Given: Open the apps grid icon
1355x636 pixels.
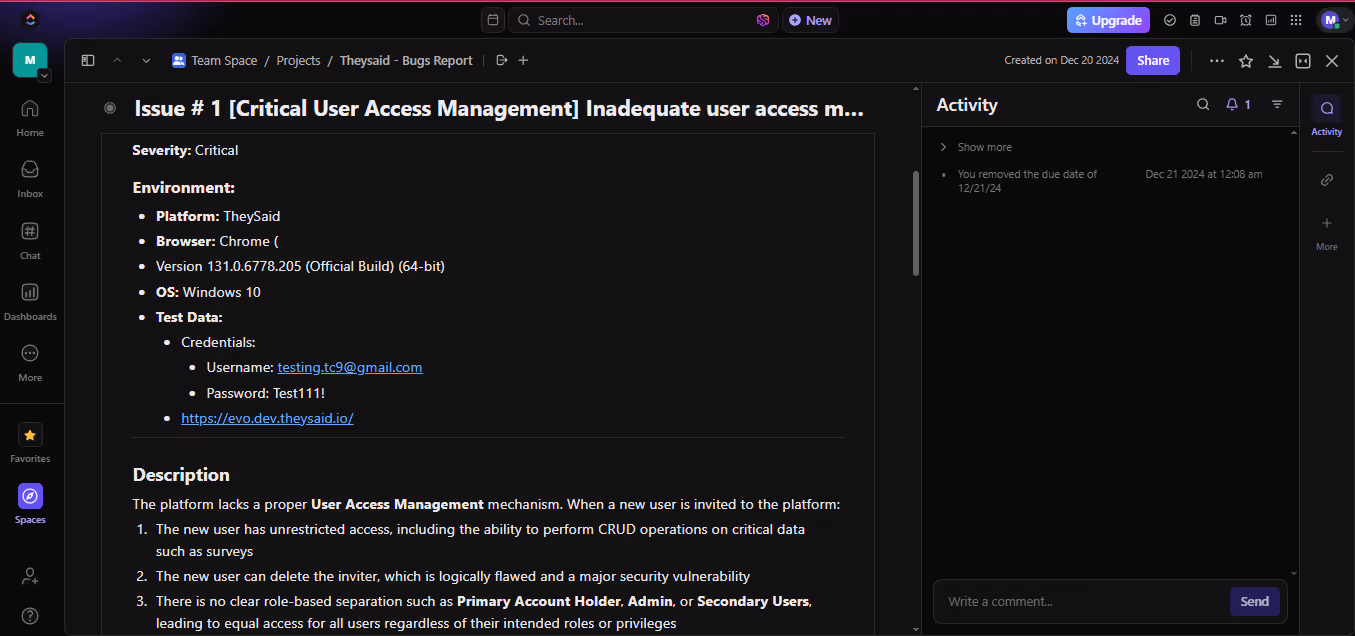Looking at the screenshot, I should pyautogui.click(x=1296, y=20).
